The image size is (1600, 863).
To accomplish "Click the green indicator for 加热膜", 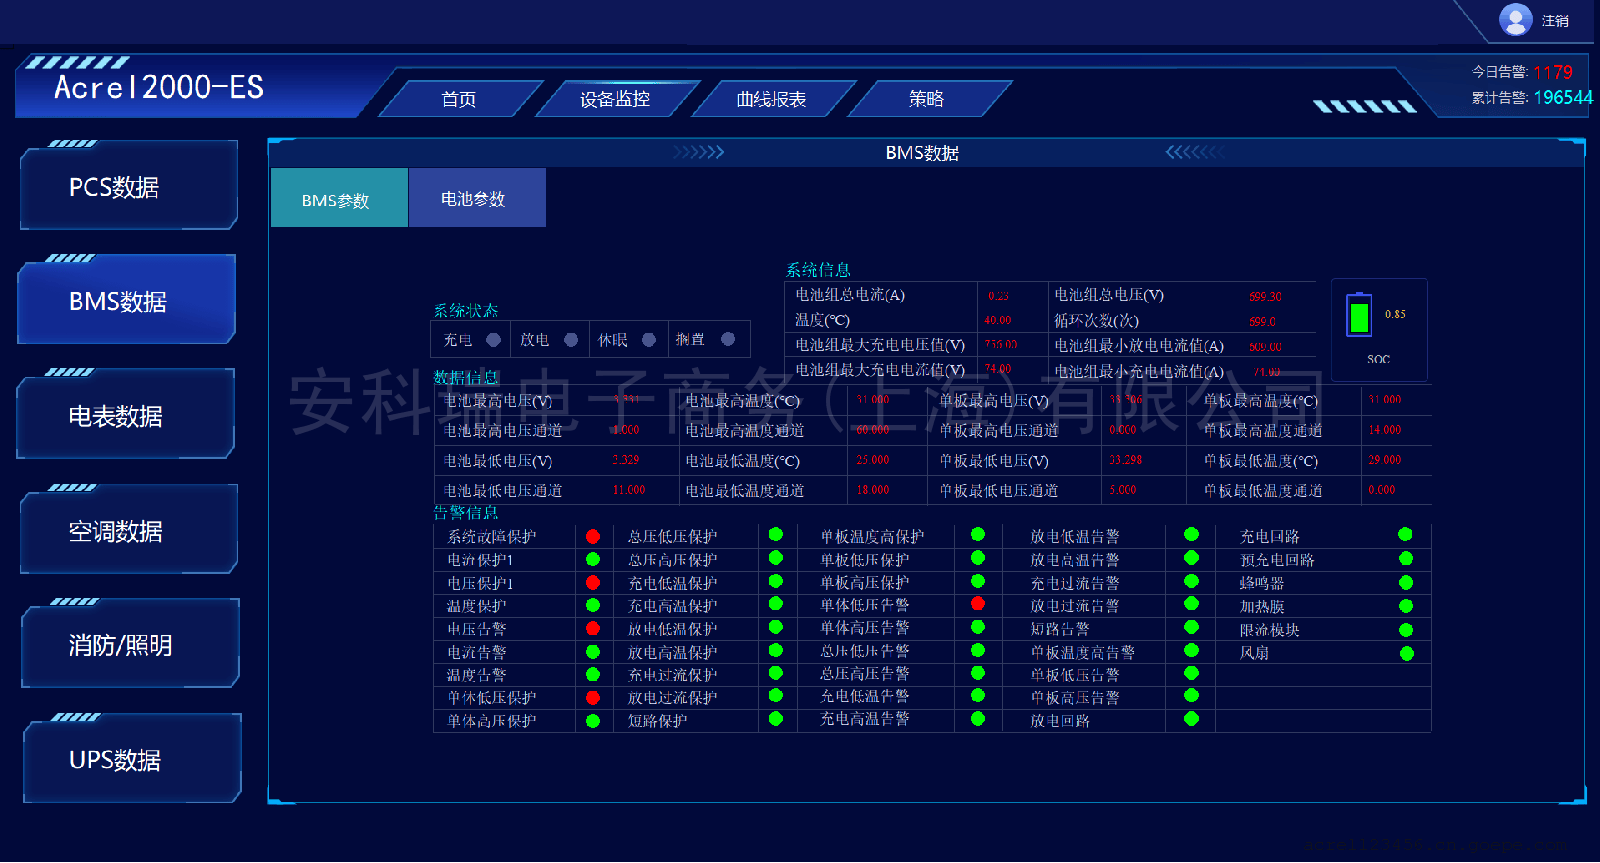I will 1406,606.
